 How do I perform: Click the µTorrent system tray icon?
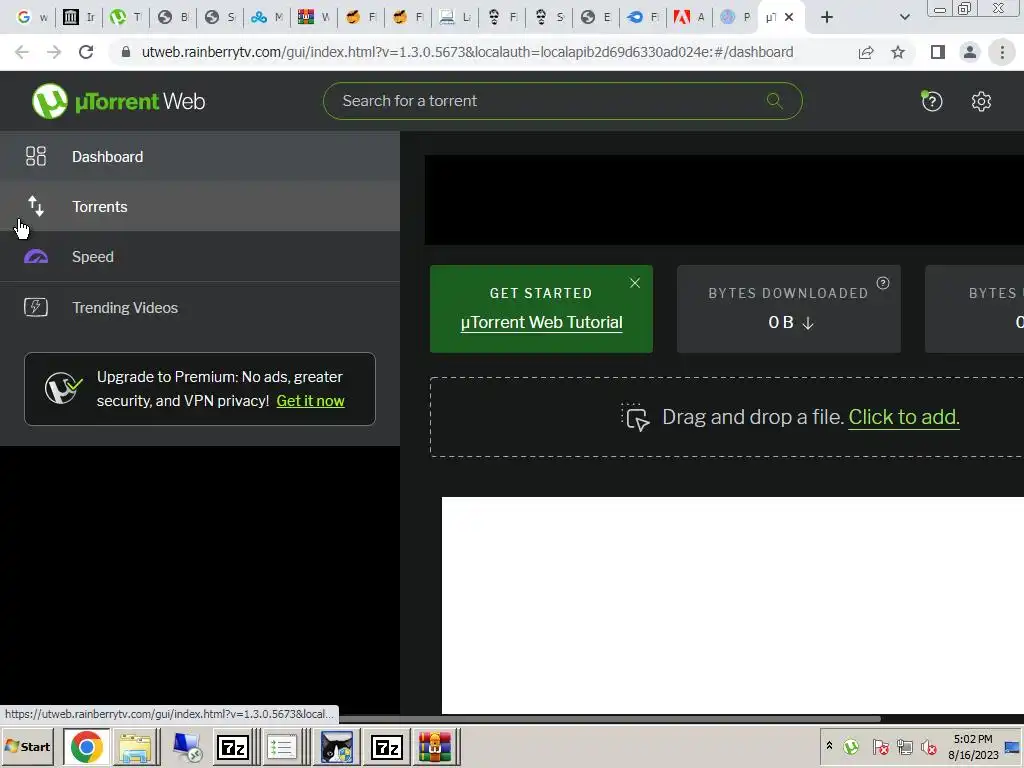click(851, 746)
